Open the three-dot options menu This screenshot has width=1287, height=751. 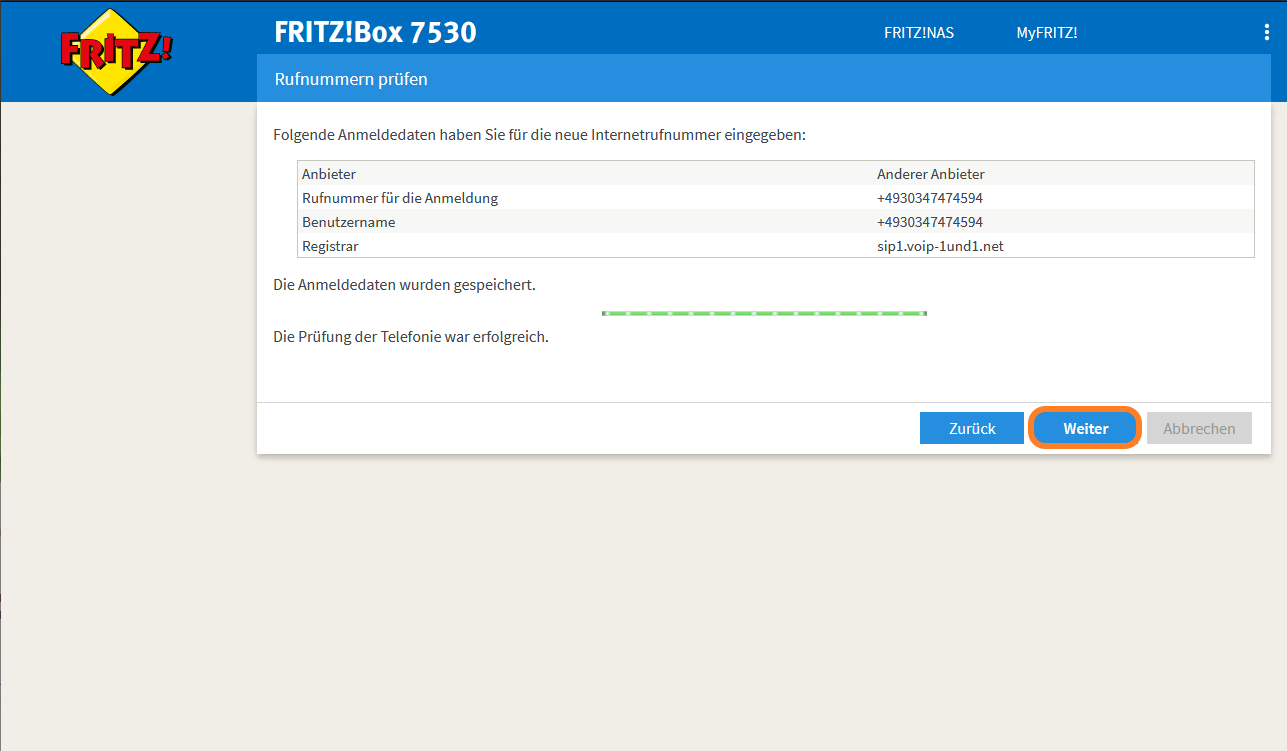coord(1266,33)
